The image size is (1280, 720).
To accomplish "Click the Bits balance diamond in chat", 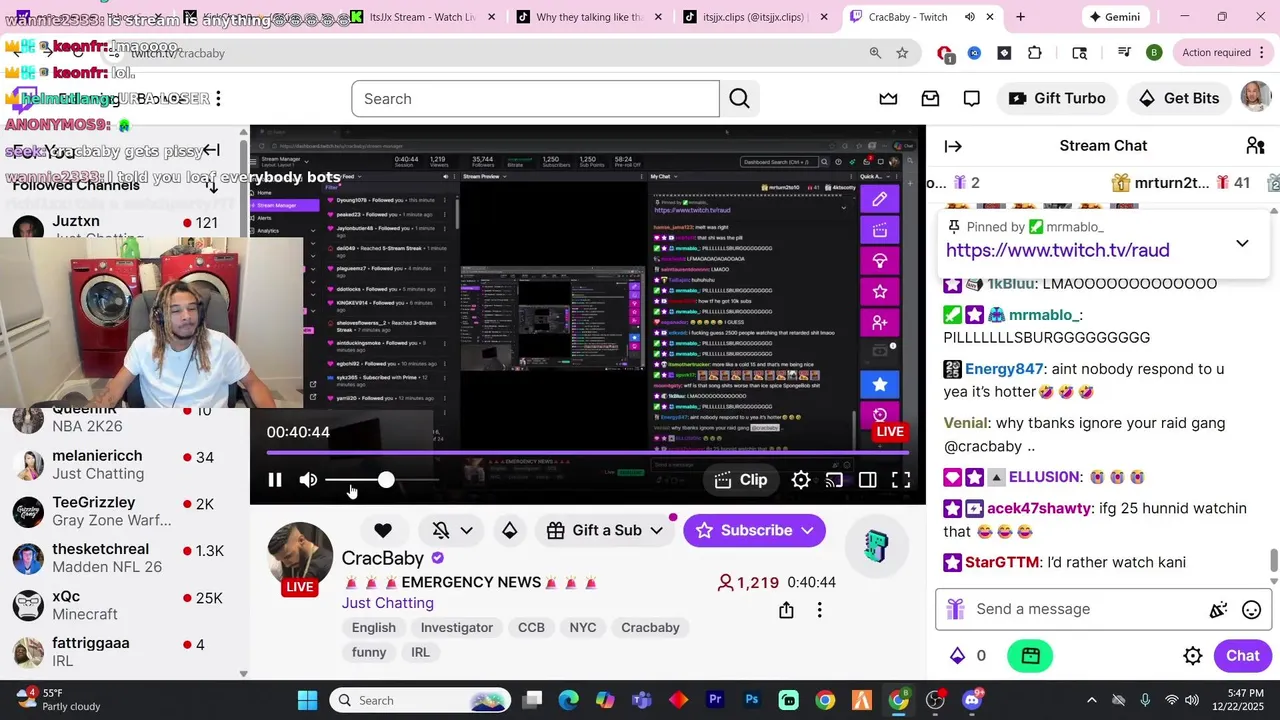I will click(x=957, y=656).
